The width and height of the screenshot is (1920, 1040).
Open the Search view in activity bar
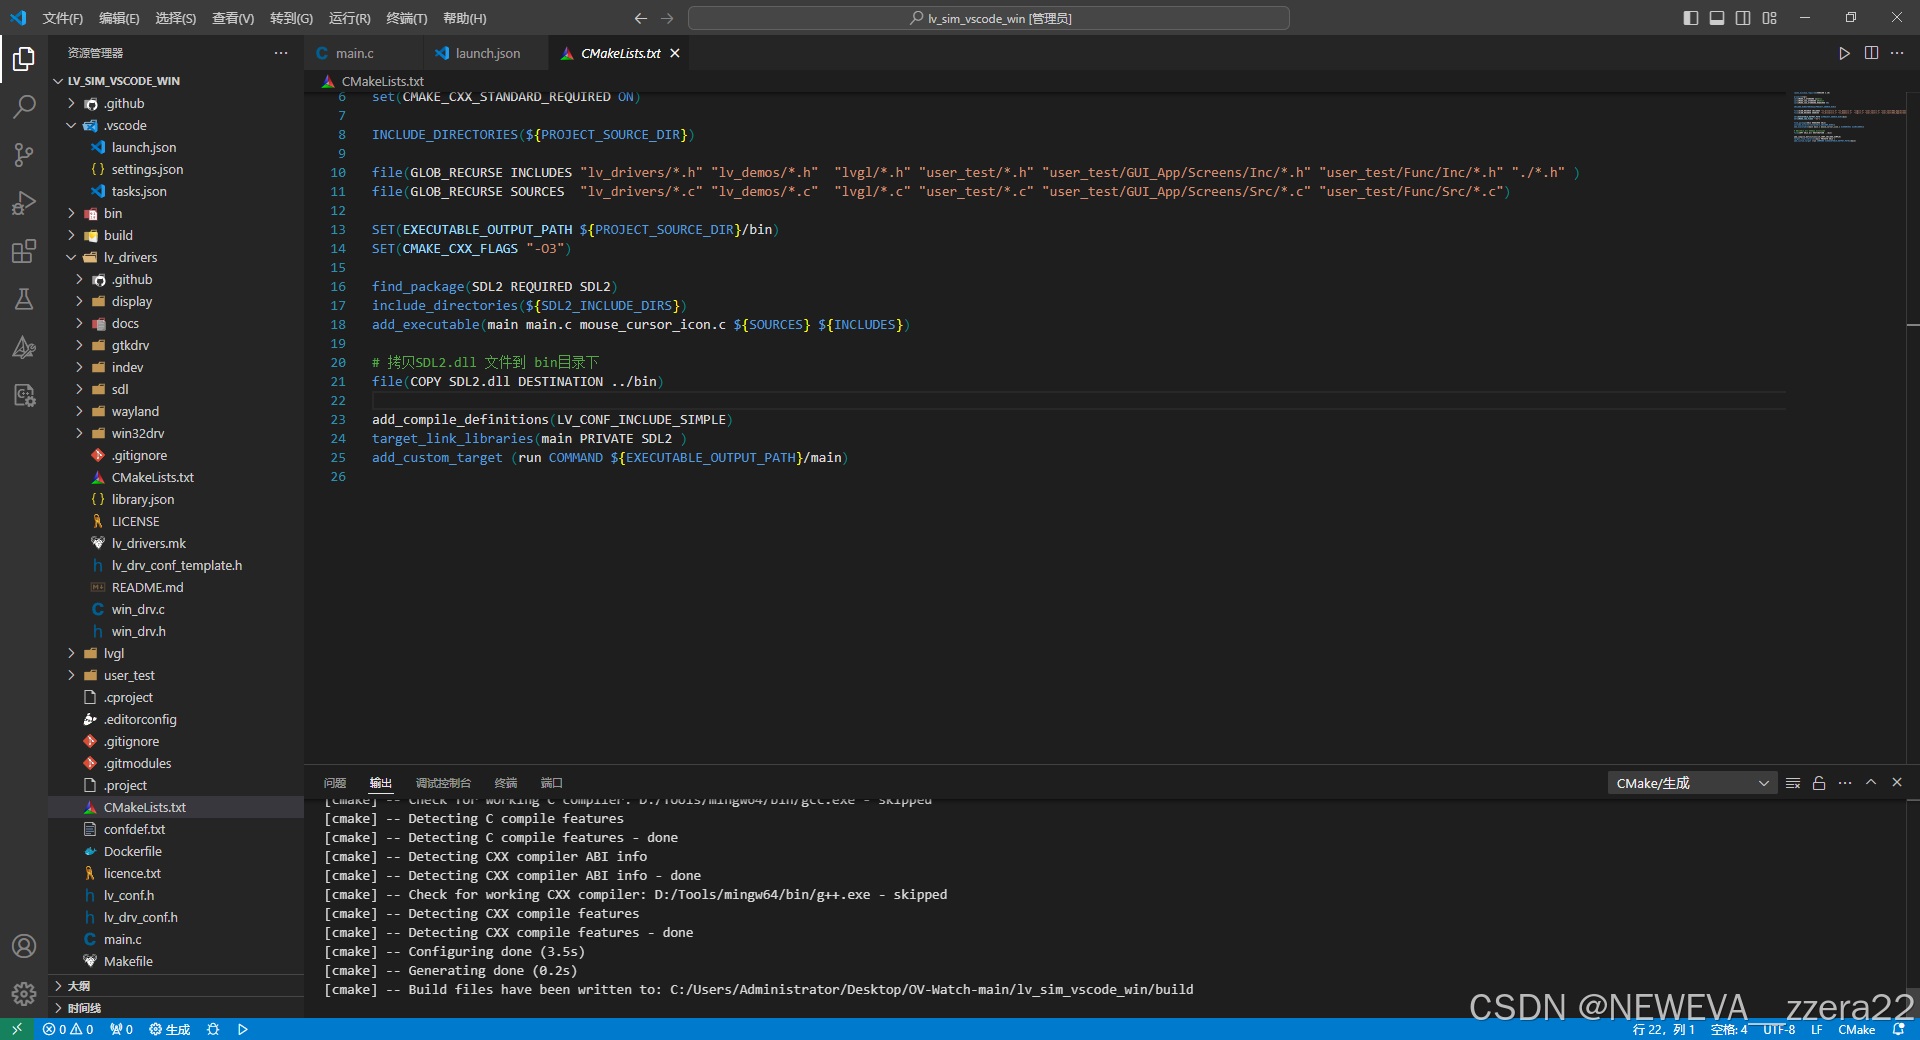pyautogui.click(x=24, y=106)
